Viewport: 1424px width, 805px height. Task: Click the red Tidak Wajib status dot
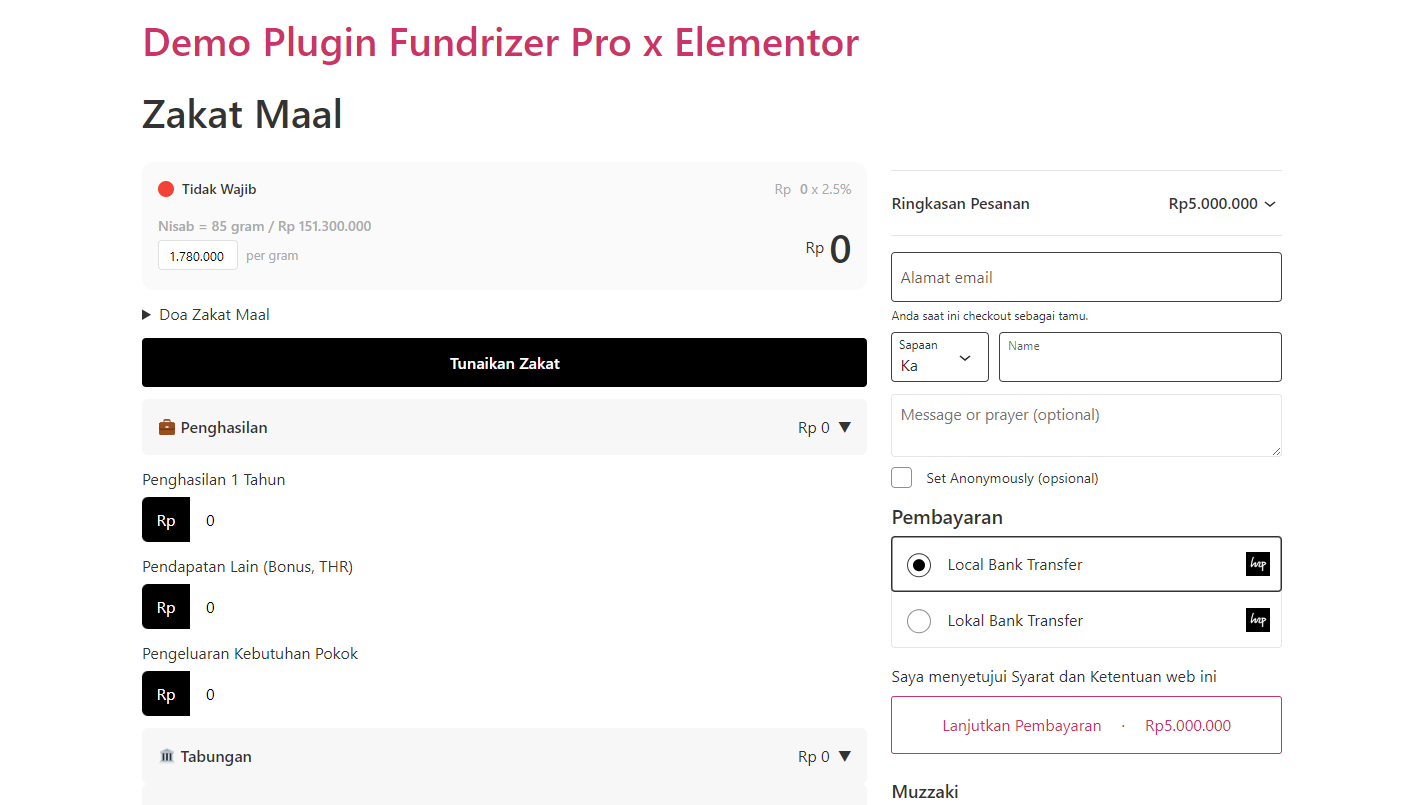coord(166,189)
